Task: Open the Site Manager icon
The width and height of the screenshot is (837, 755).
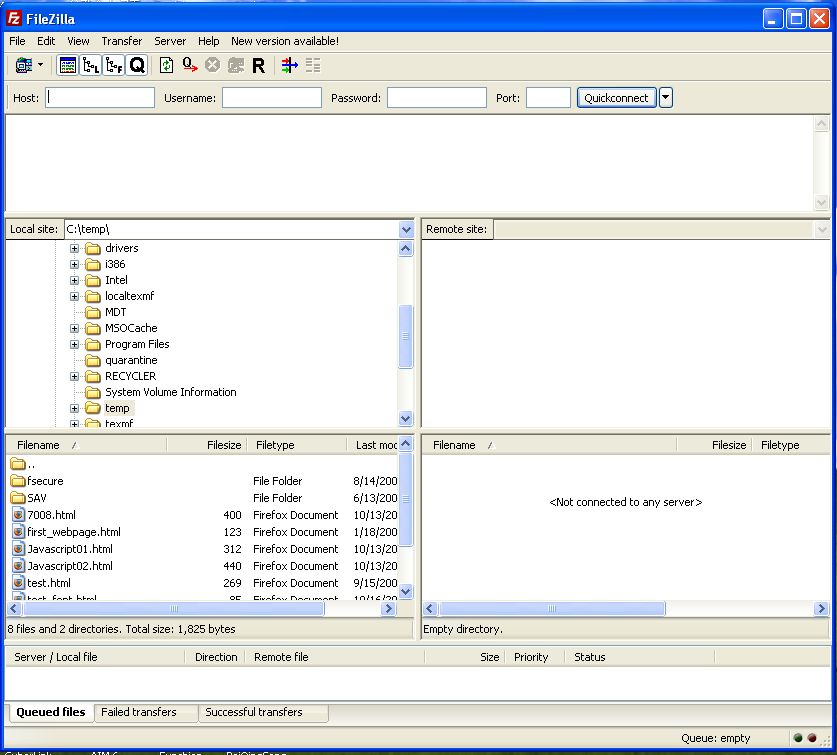Action: (23, 65)
